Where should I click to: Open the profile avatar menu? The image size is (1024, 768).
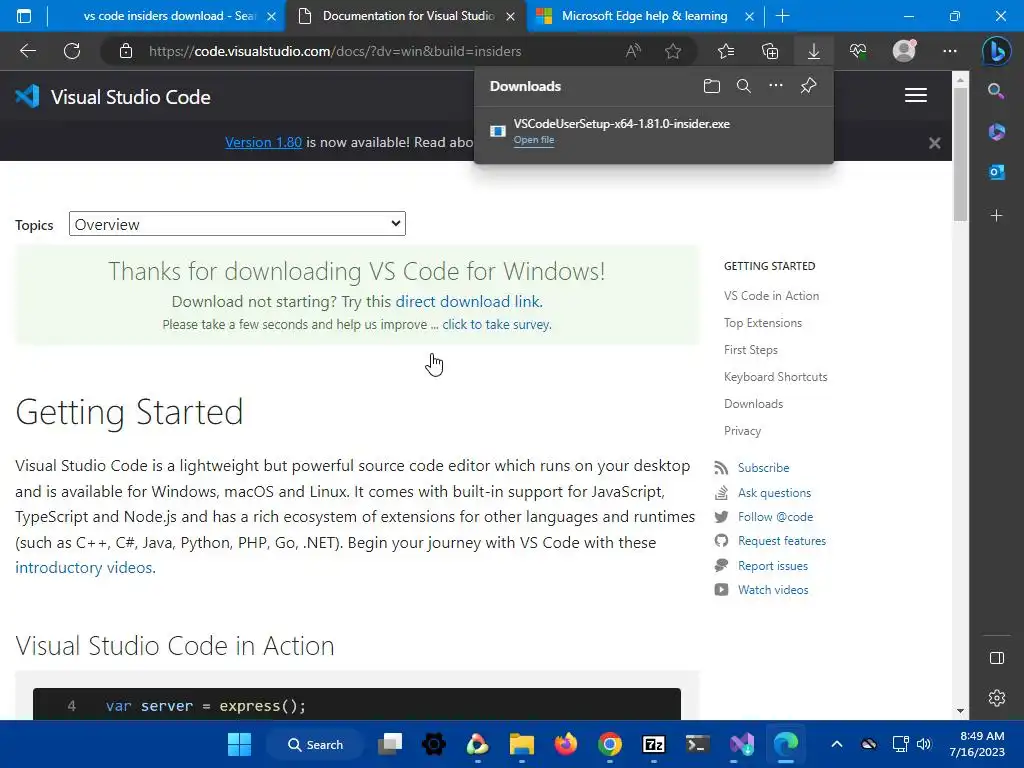[904, 50]
